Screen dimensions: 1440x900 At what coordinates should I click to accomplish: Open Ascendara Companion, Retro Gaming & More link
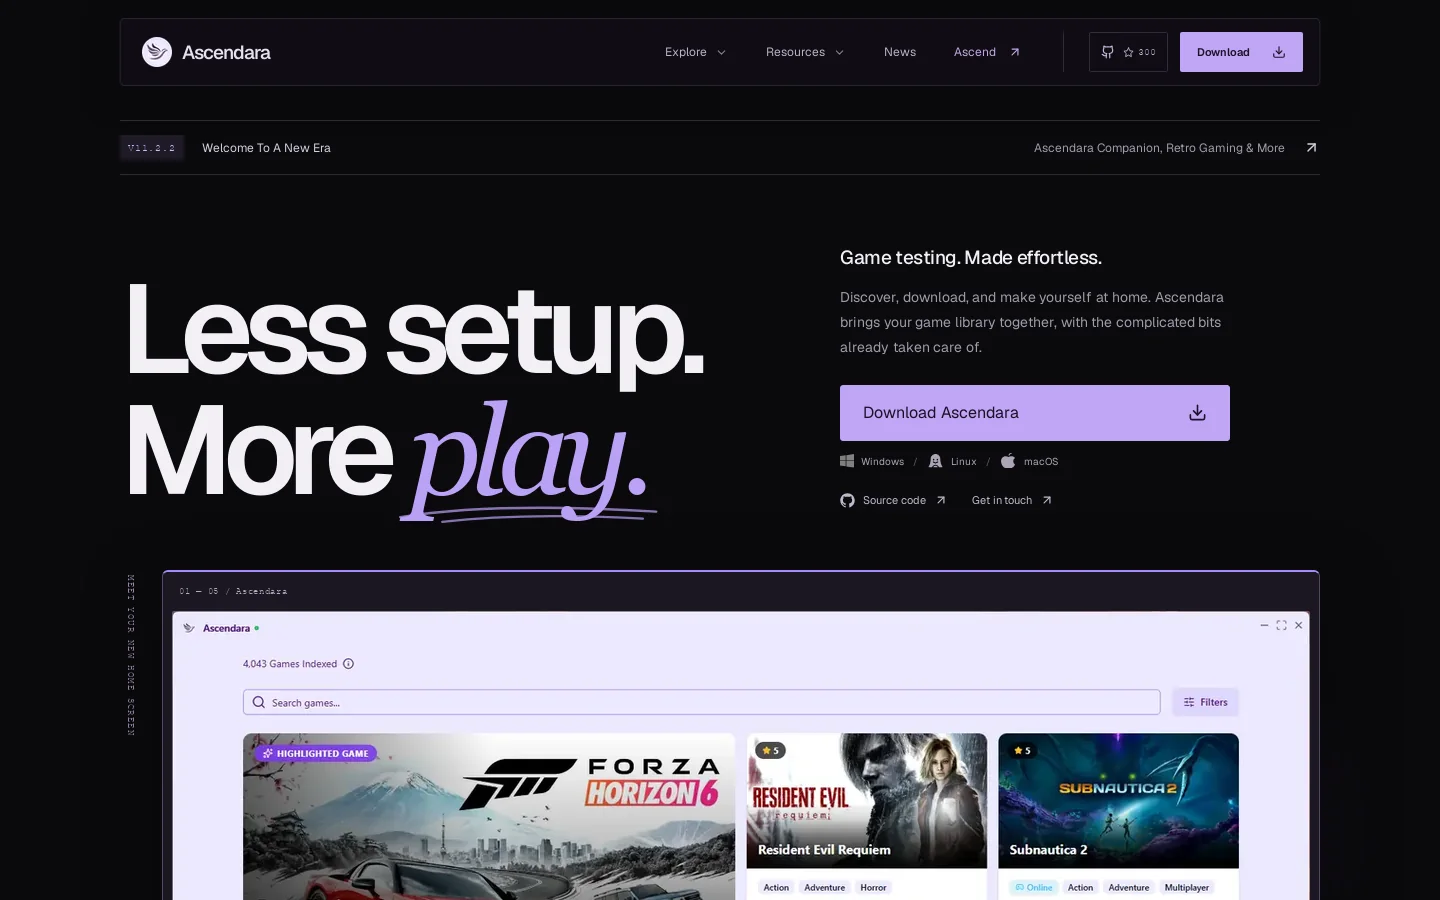(1159, 148)
